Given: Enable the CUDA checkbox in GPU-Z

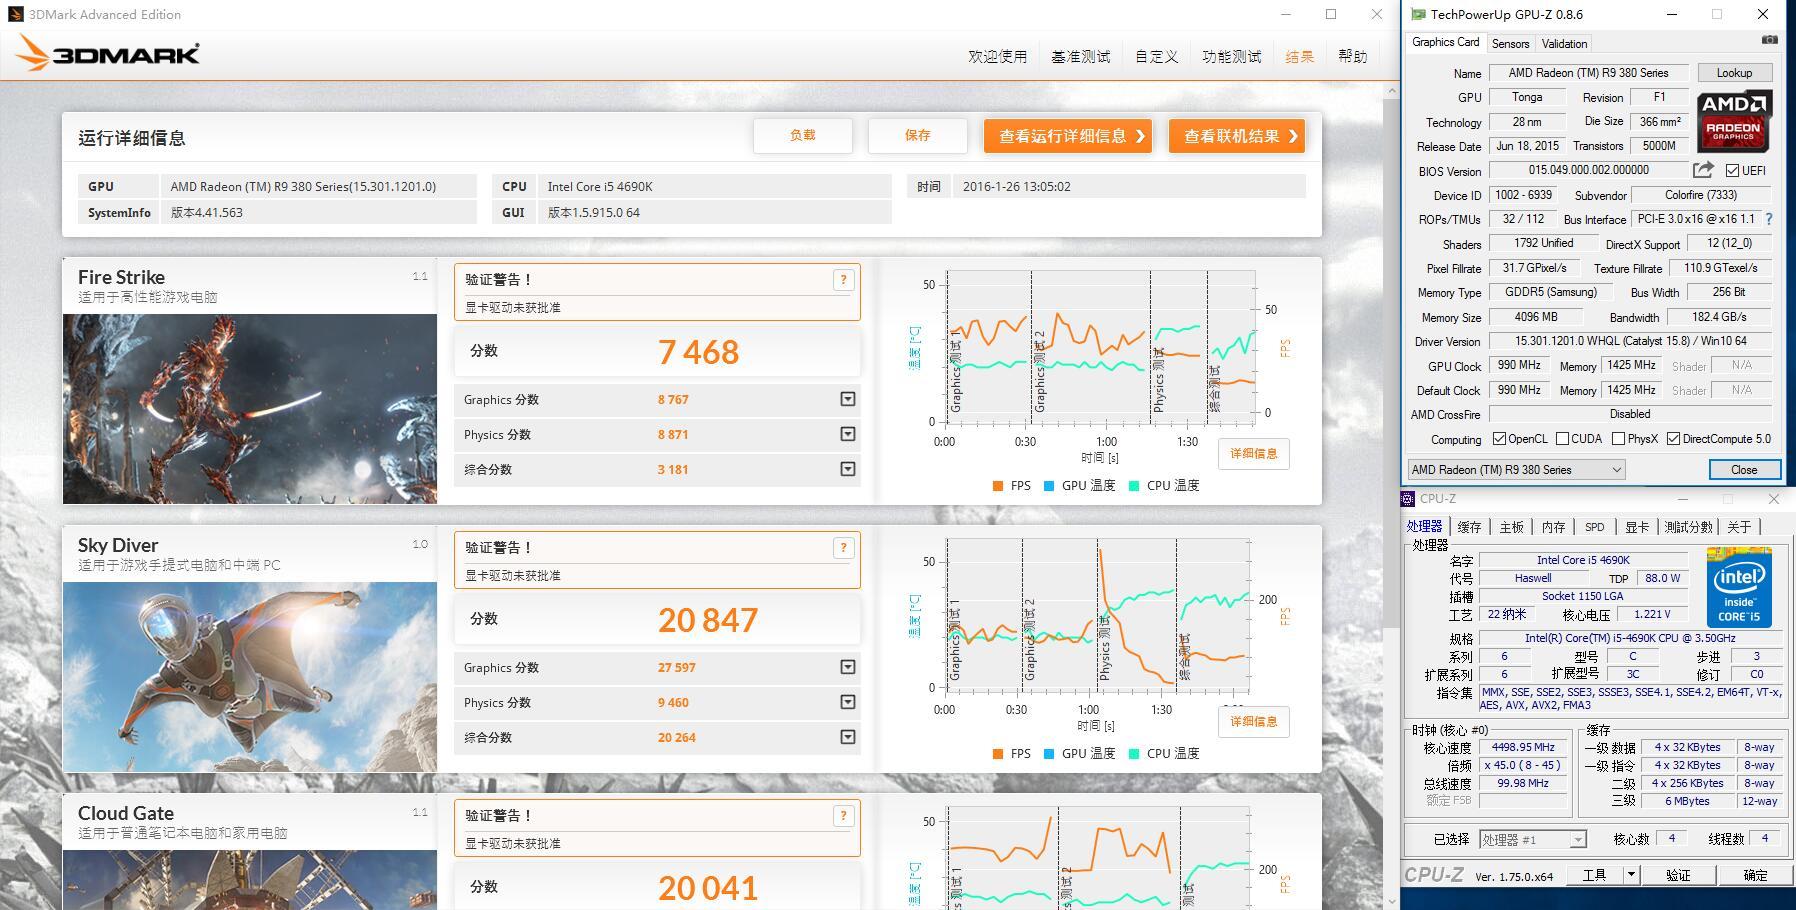Looking at the screenshot, I should click(x=1563, y=438).
